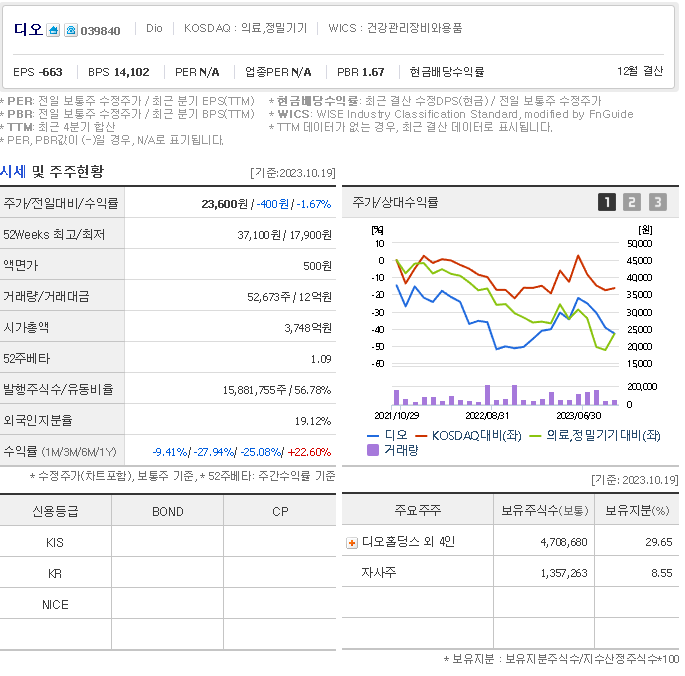Select 52주베타 value 1.09
The width and height of the screenshot is (685, 676).
pyautogui.click(x=321, y=359)
